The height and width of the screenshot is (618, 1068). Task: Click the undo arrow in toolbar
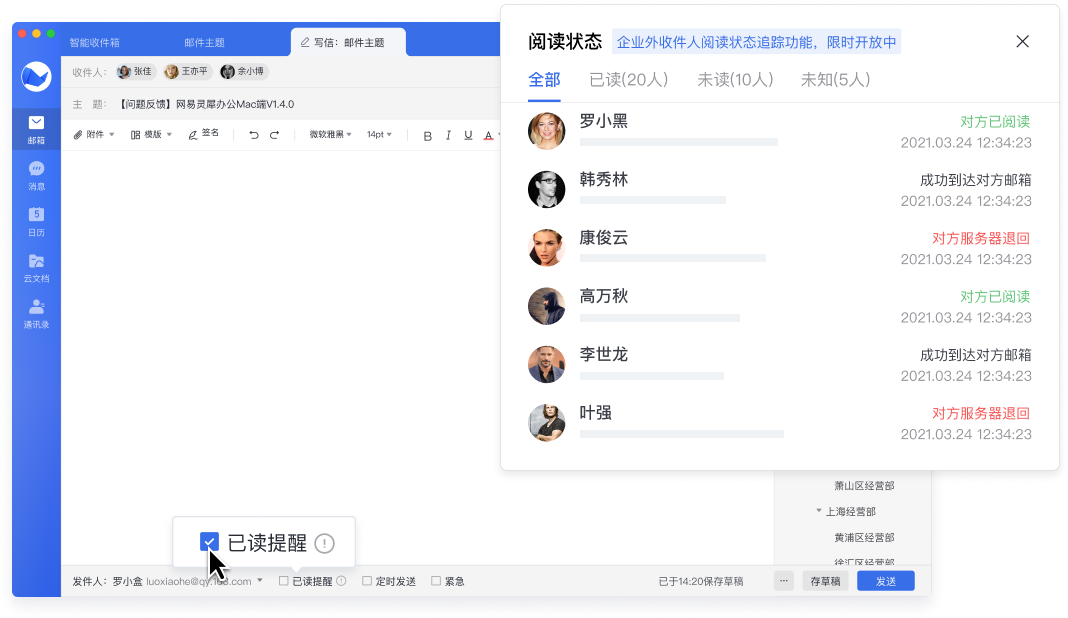253,135
